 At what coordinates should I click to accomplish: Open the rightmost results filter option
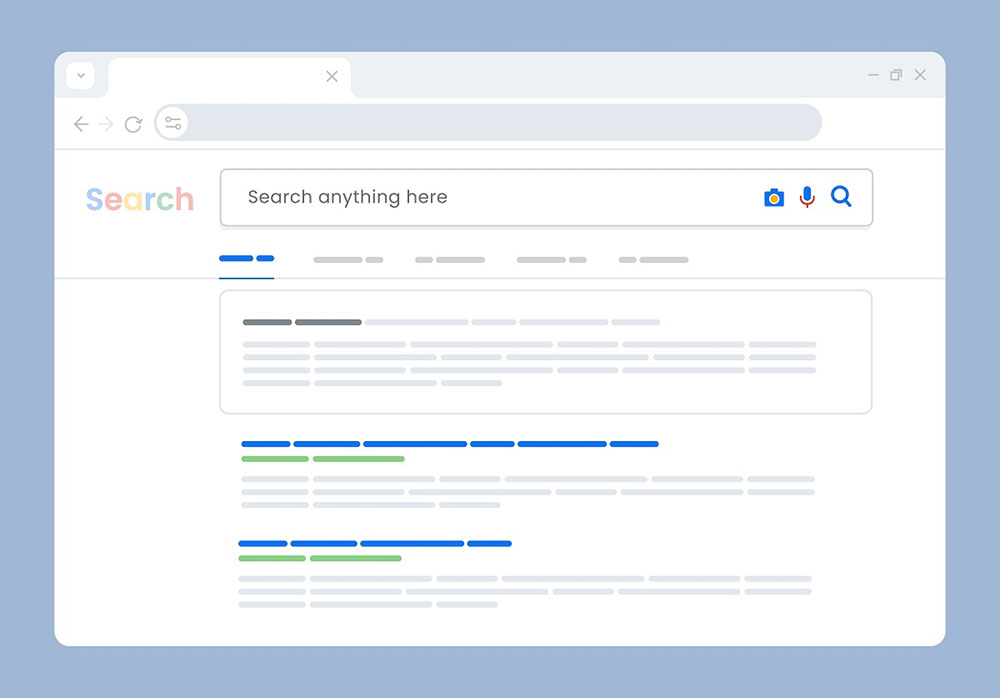(653, 259)
